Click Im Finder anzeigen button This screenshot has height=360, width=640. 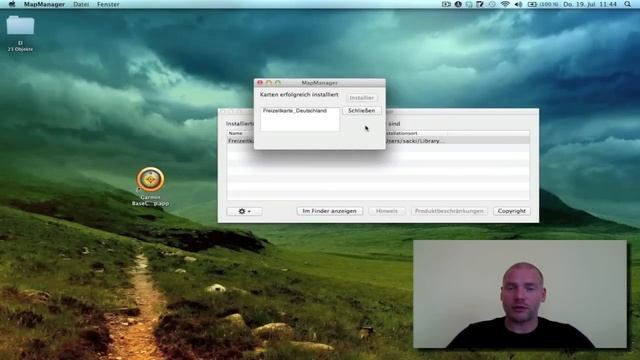tap(330, 211)
